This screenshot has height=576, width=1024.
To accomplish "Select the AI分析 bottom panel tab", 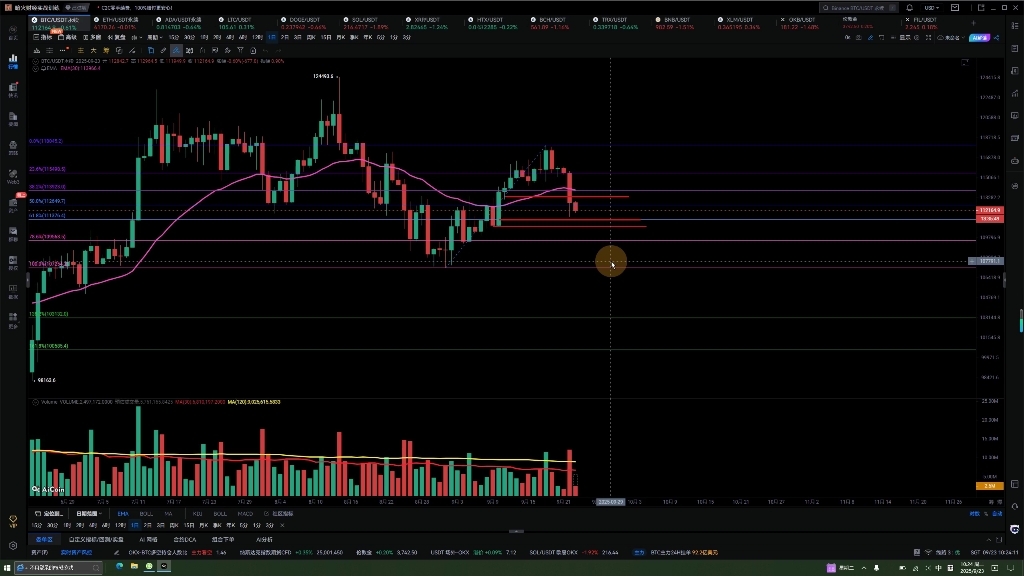I will click(x=264, y=538).
